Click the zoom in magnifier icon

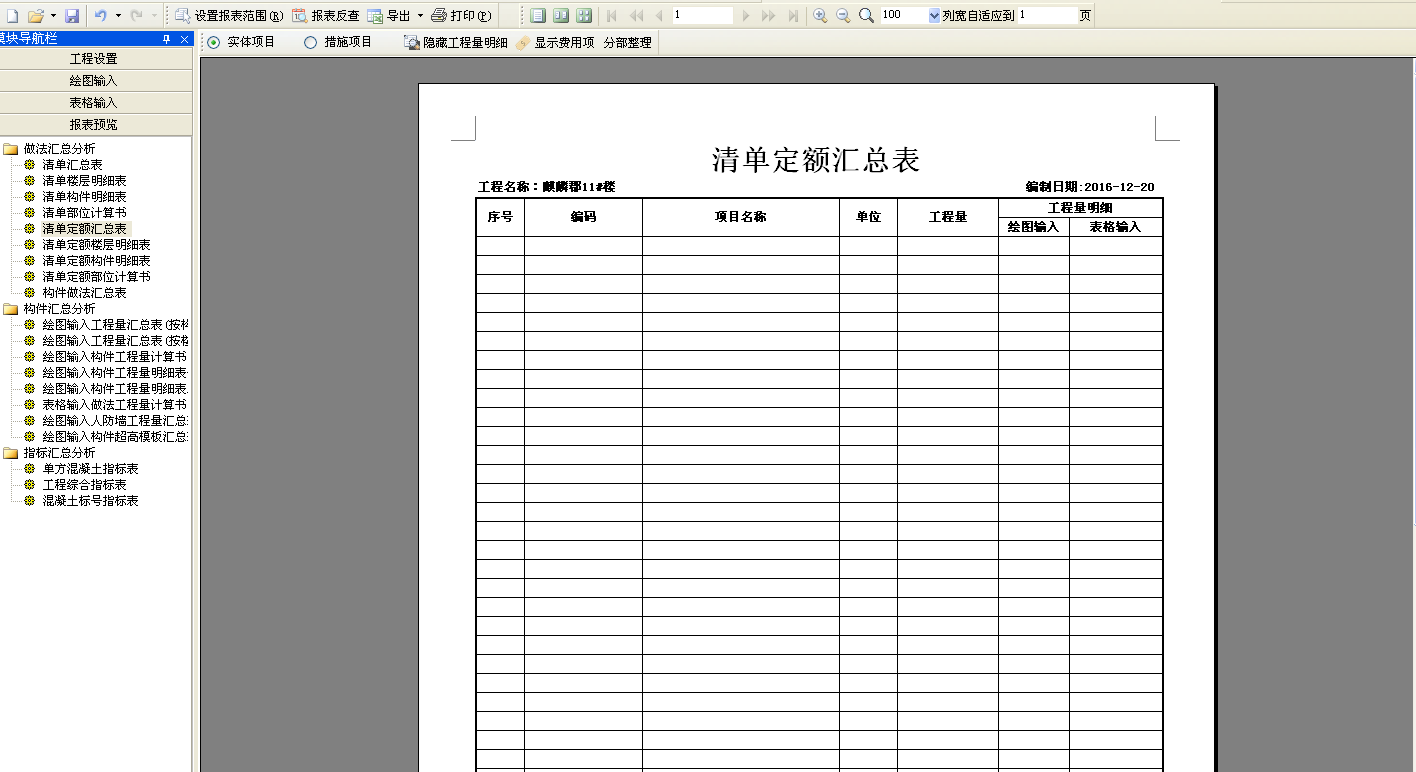coord(820,16)
